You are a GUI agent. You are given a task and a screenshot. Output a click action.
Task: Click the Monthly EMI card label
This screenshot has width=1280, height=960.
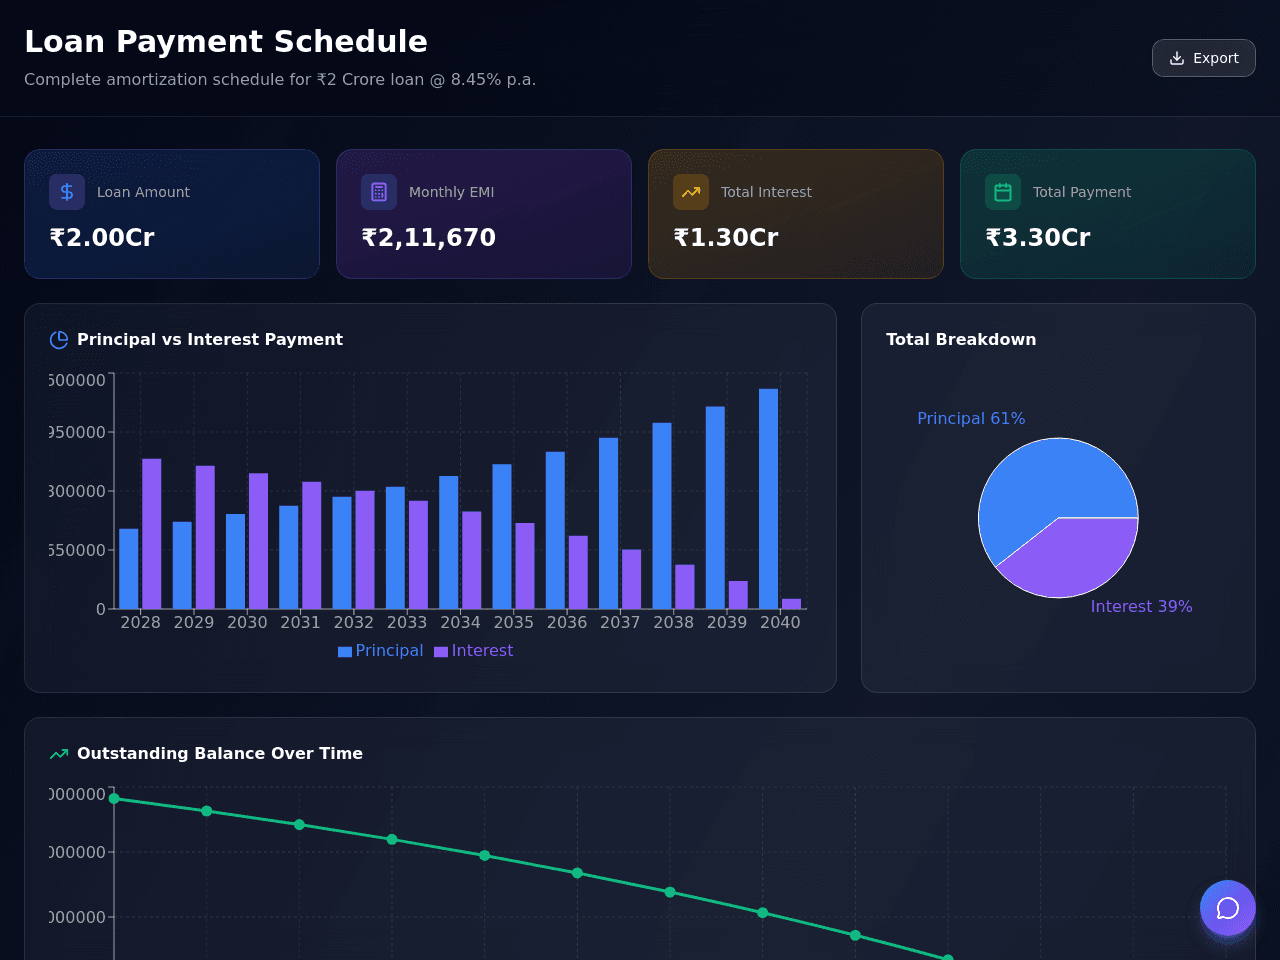pos(451,192)
